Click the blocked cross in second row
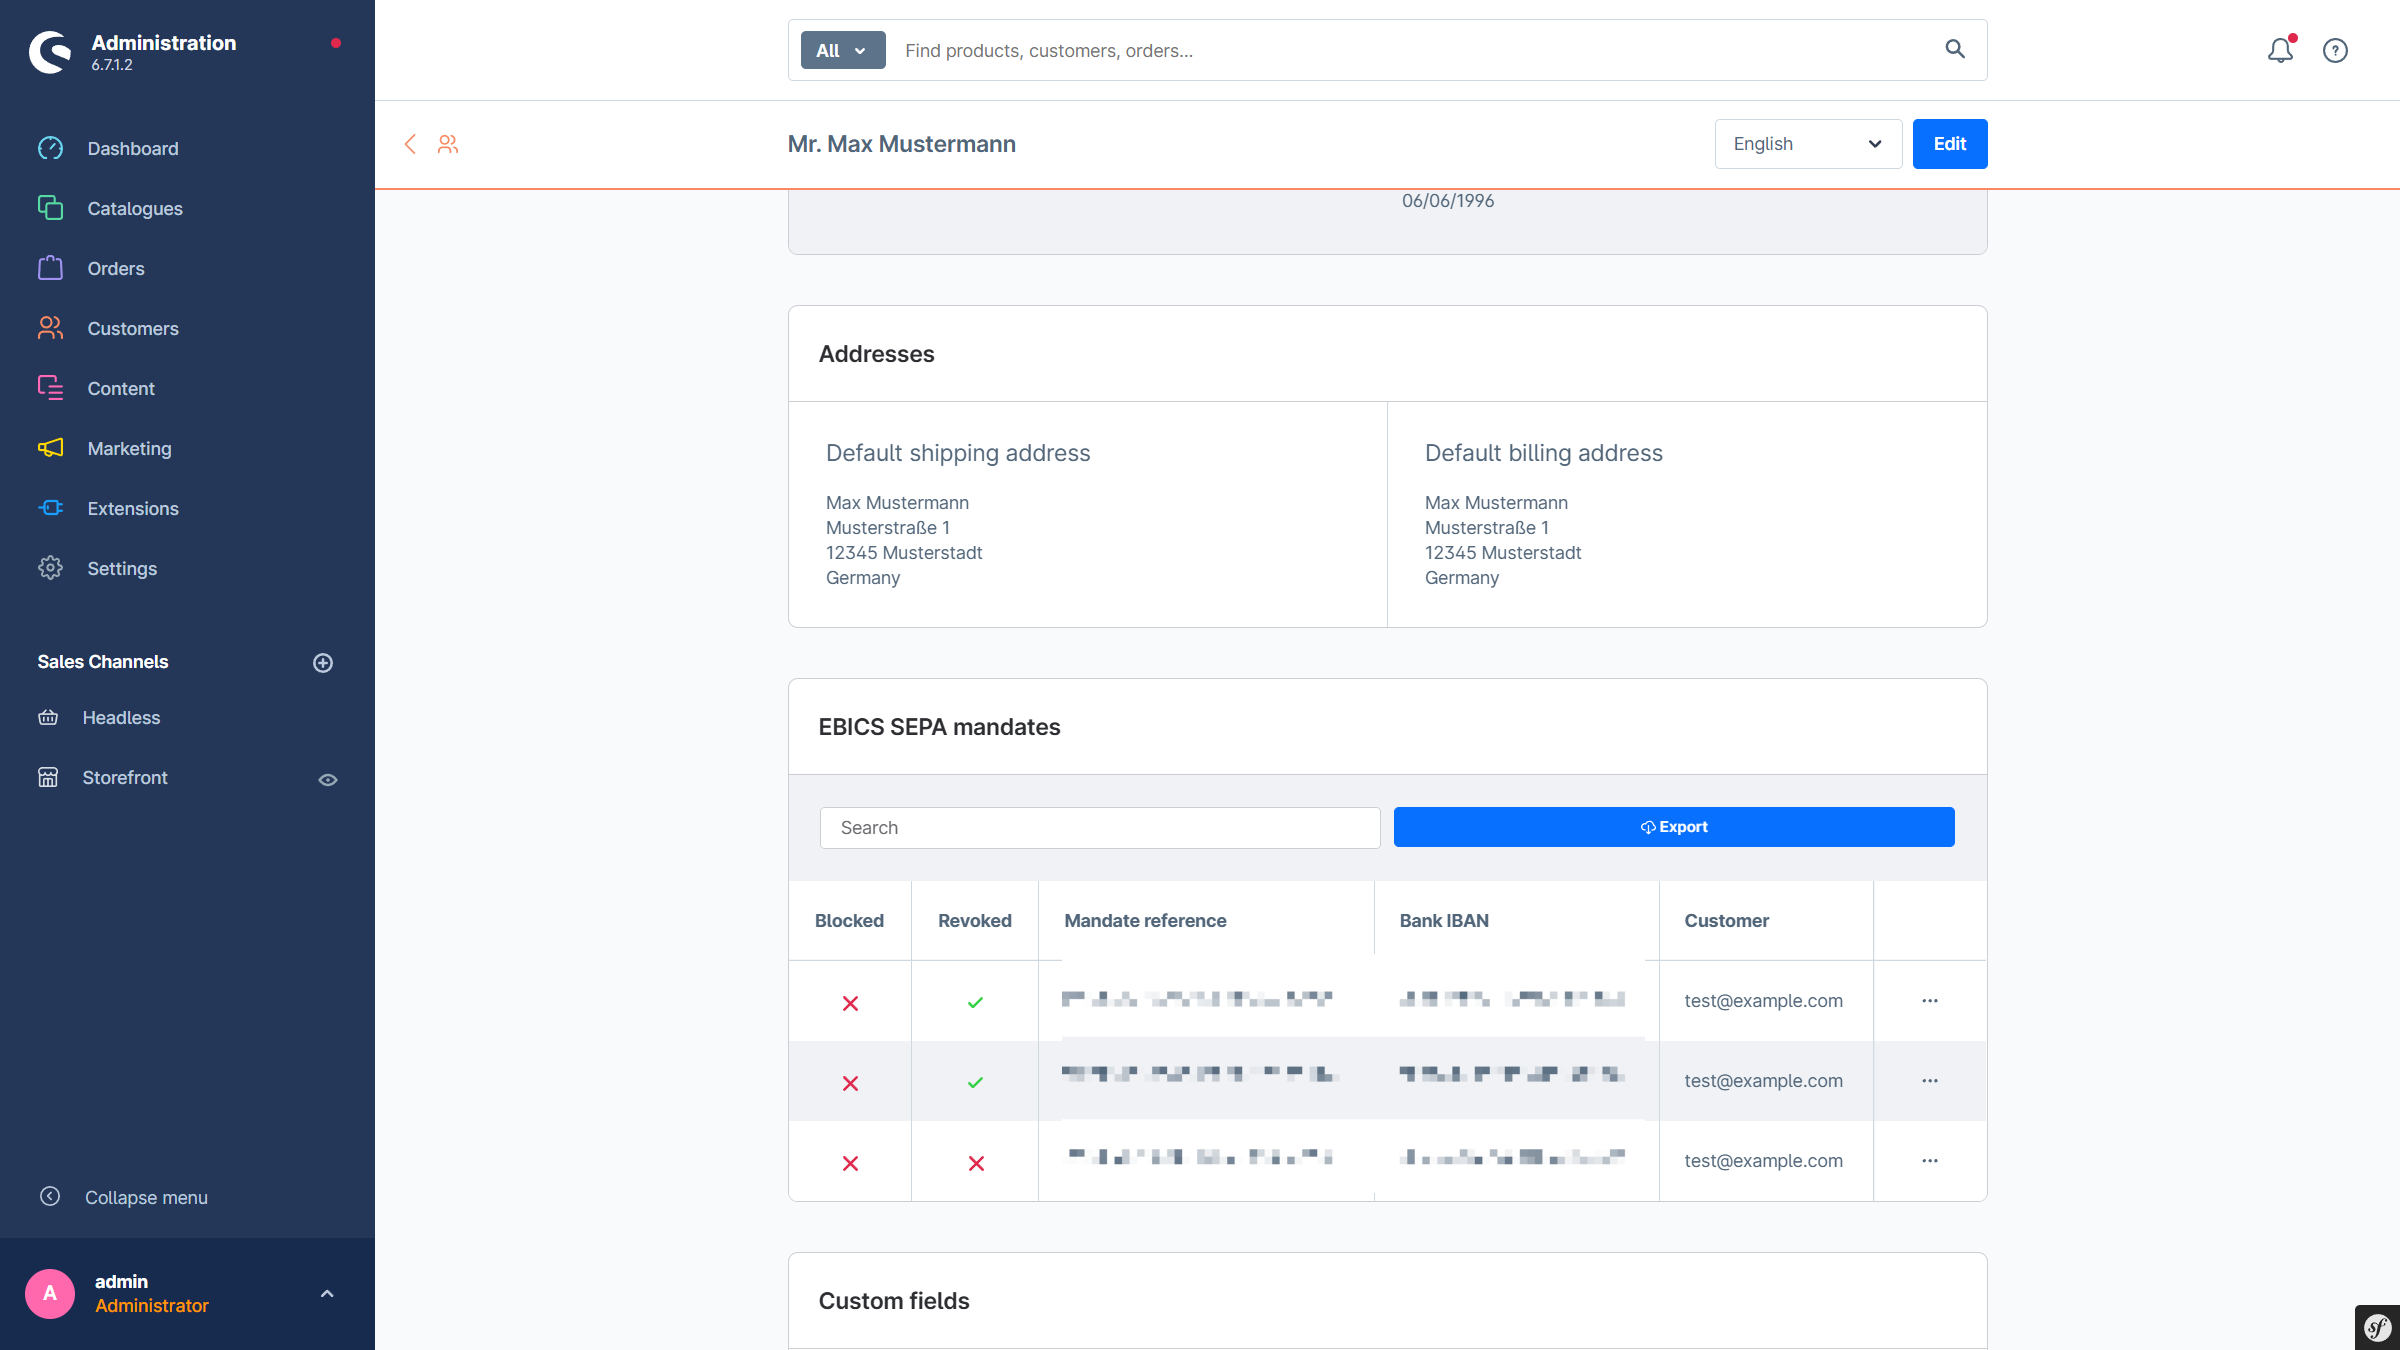 tap(850, 1083)
